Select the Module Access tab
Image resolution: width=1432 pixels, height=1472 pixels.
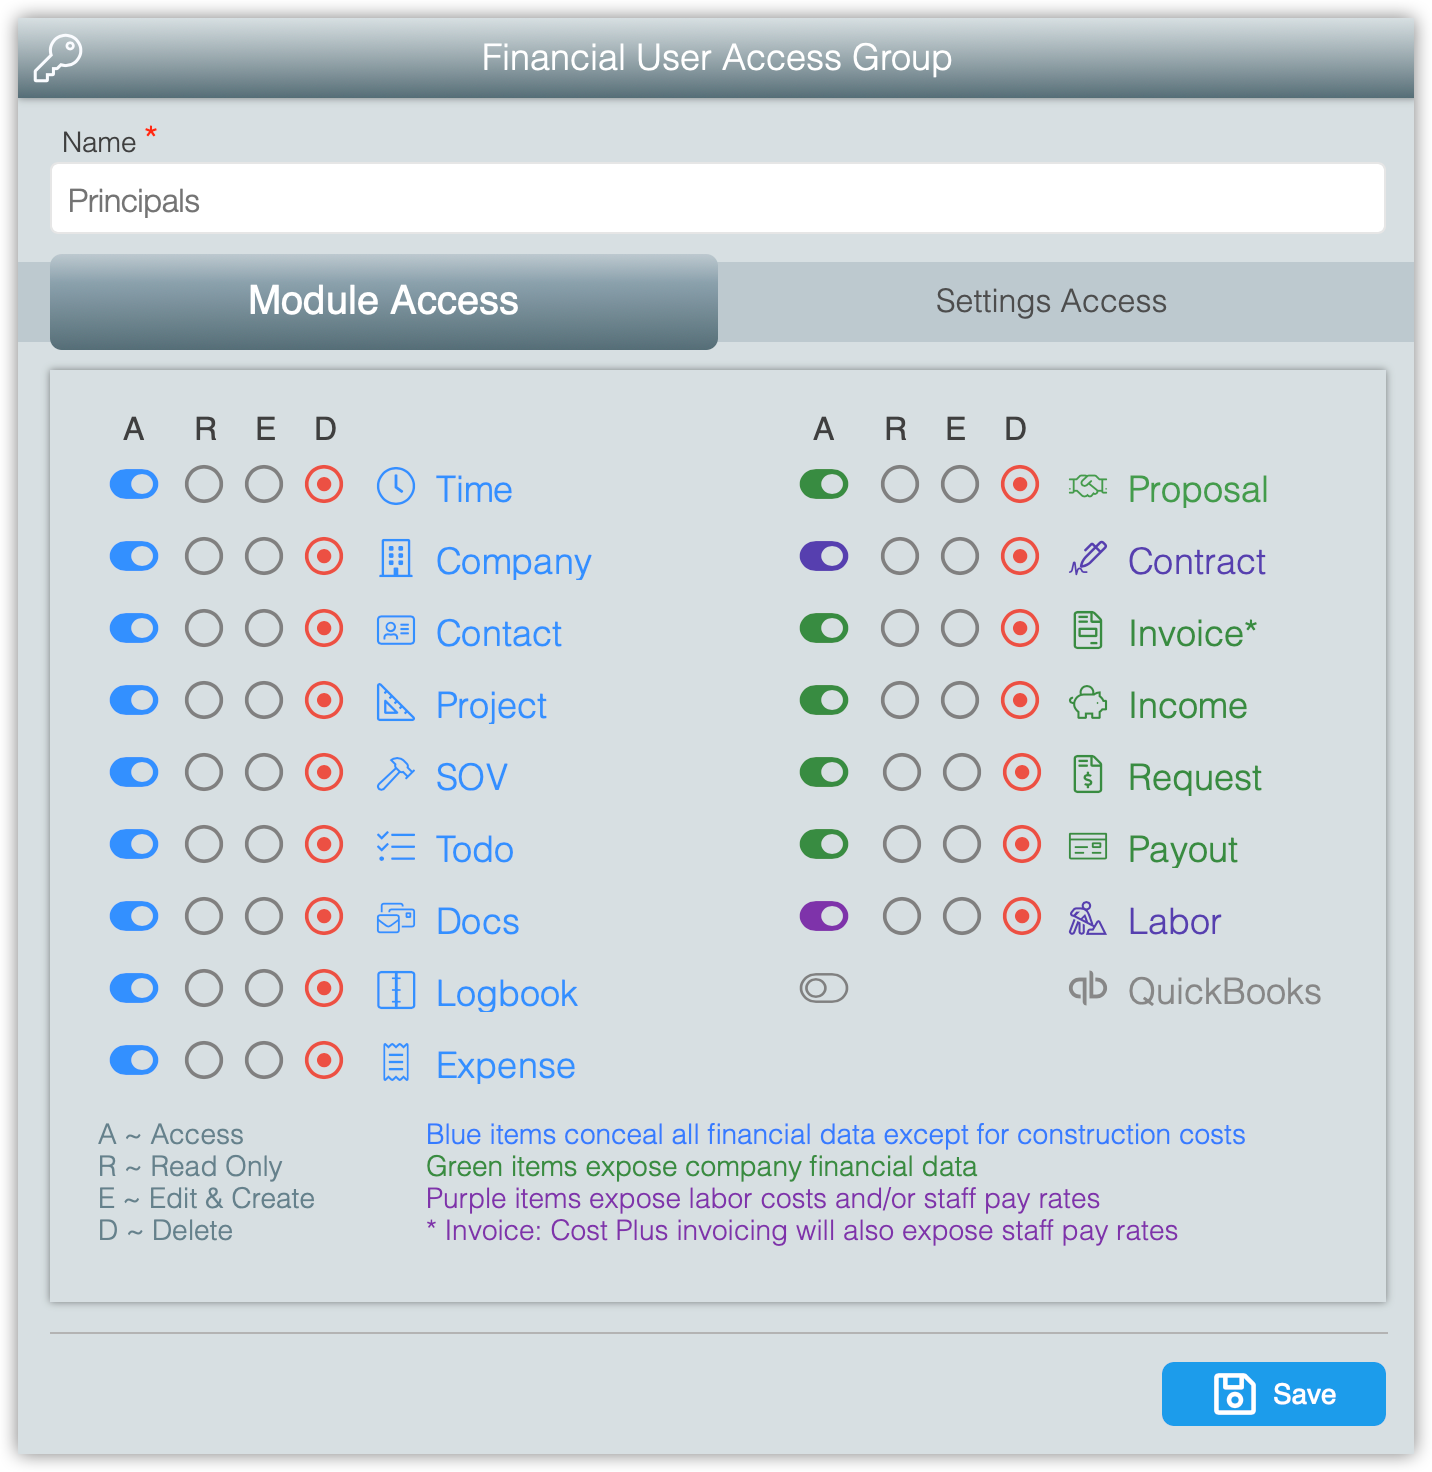[x=384, y=301]
